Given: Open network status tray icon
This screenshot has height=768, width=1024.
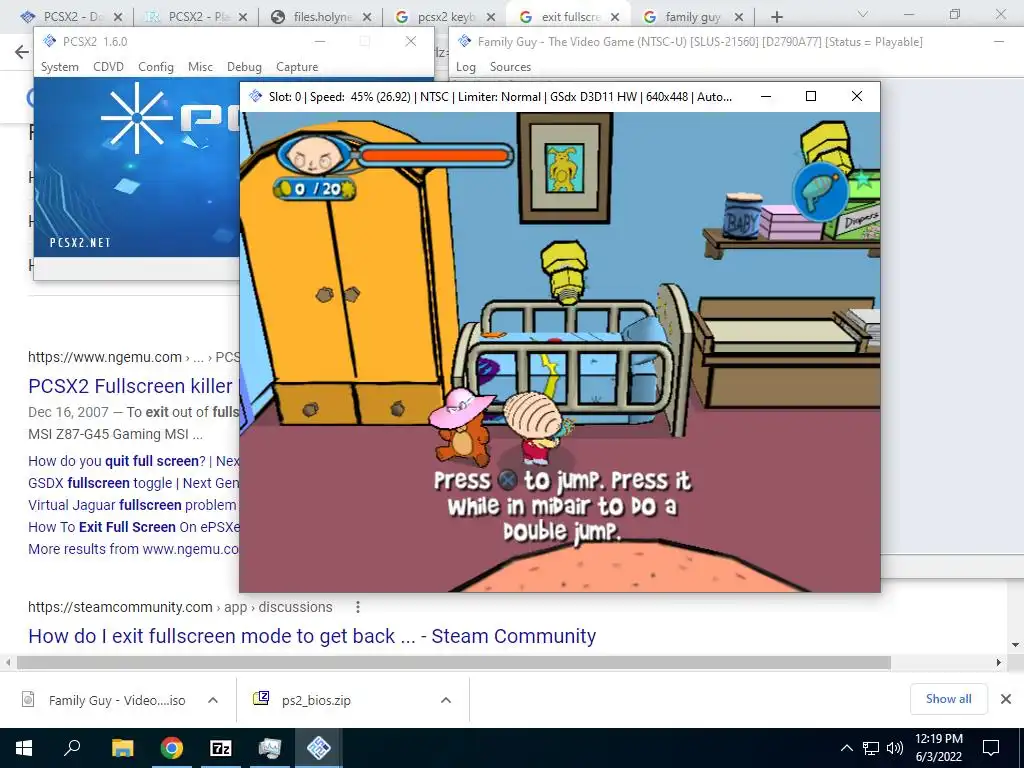Looking at the screenshot, I should (x=871, y=748).
